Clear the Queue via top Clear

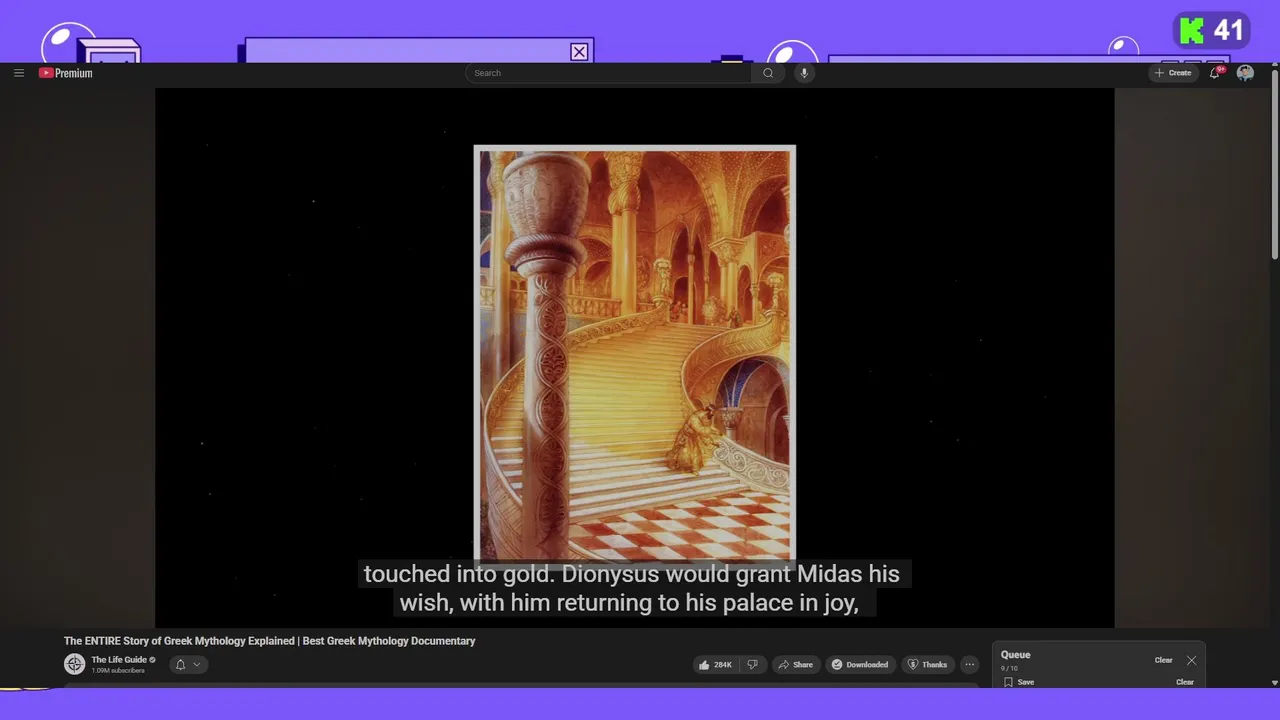pyautogui.click(x=1164, y=660)
